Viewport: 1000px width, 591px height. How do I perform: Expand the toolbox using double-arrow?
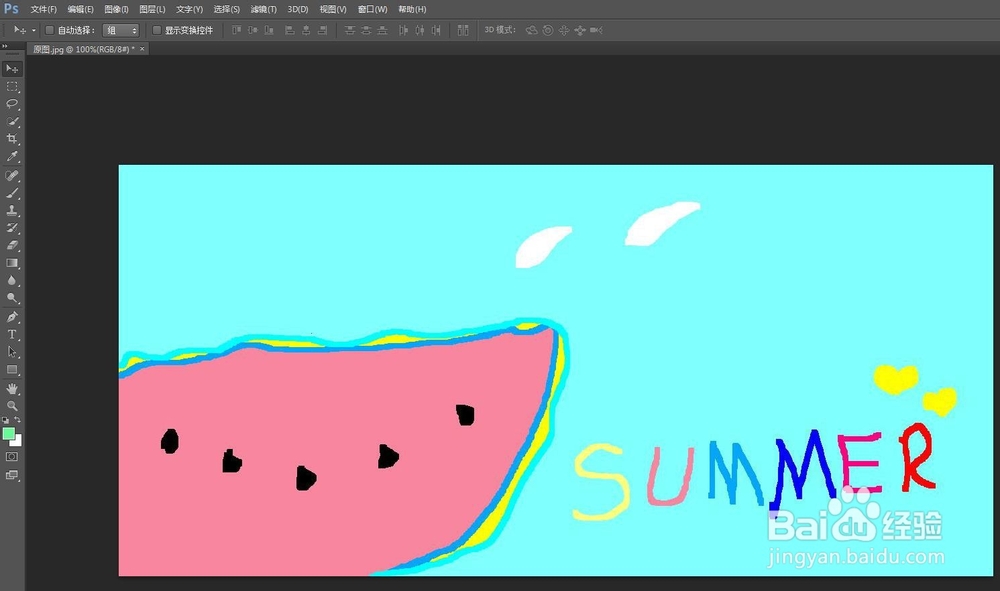click(5, 46)
